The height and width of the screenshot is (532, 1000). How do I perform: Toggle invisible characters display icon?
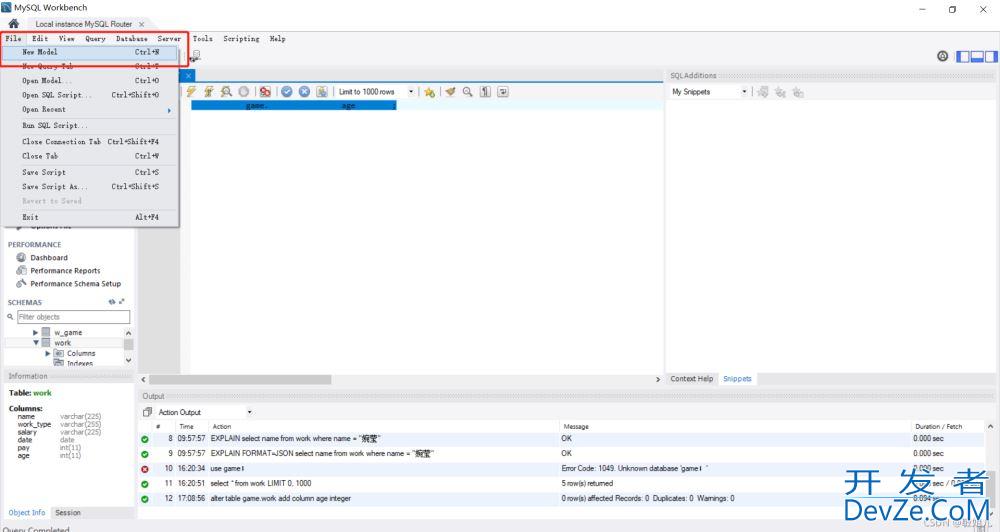[485, 92]
